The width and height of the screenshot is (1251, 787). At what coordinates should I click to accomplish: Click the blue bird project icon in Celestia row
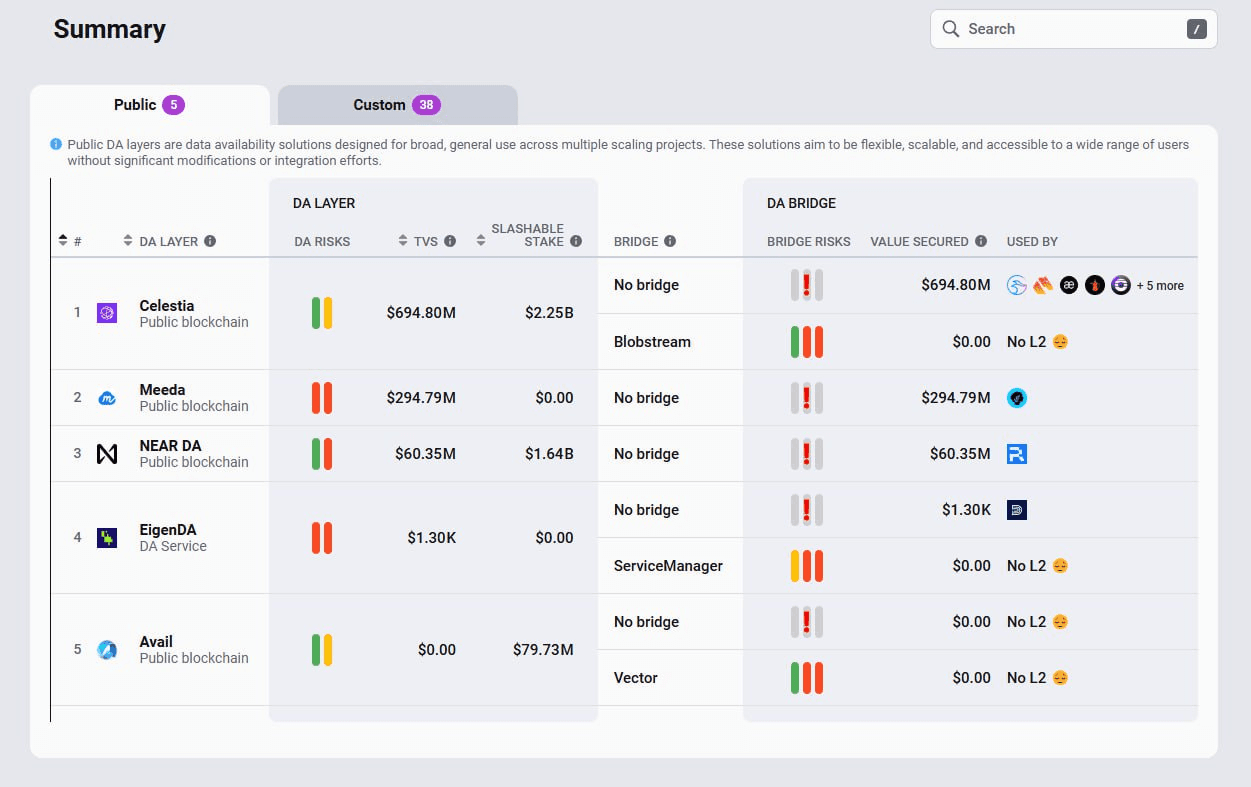[1017, 285]
